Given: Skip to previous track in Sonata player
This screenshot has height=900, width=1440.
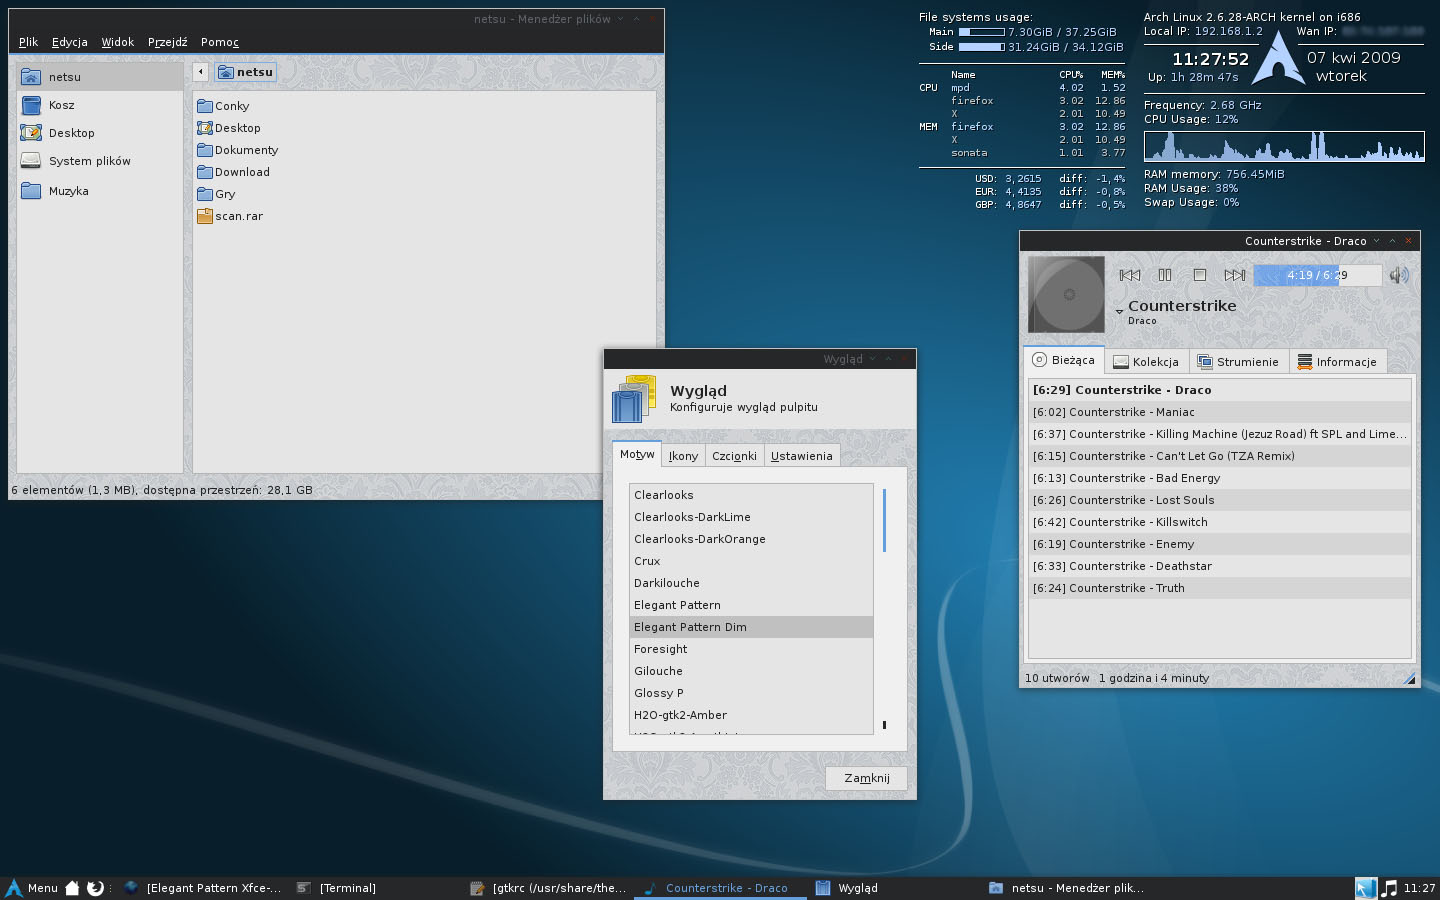Looking at the screenshot, I should (x=1130, y=275).
